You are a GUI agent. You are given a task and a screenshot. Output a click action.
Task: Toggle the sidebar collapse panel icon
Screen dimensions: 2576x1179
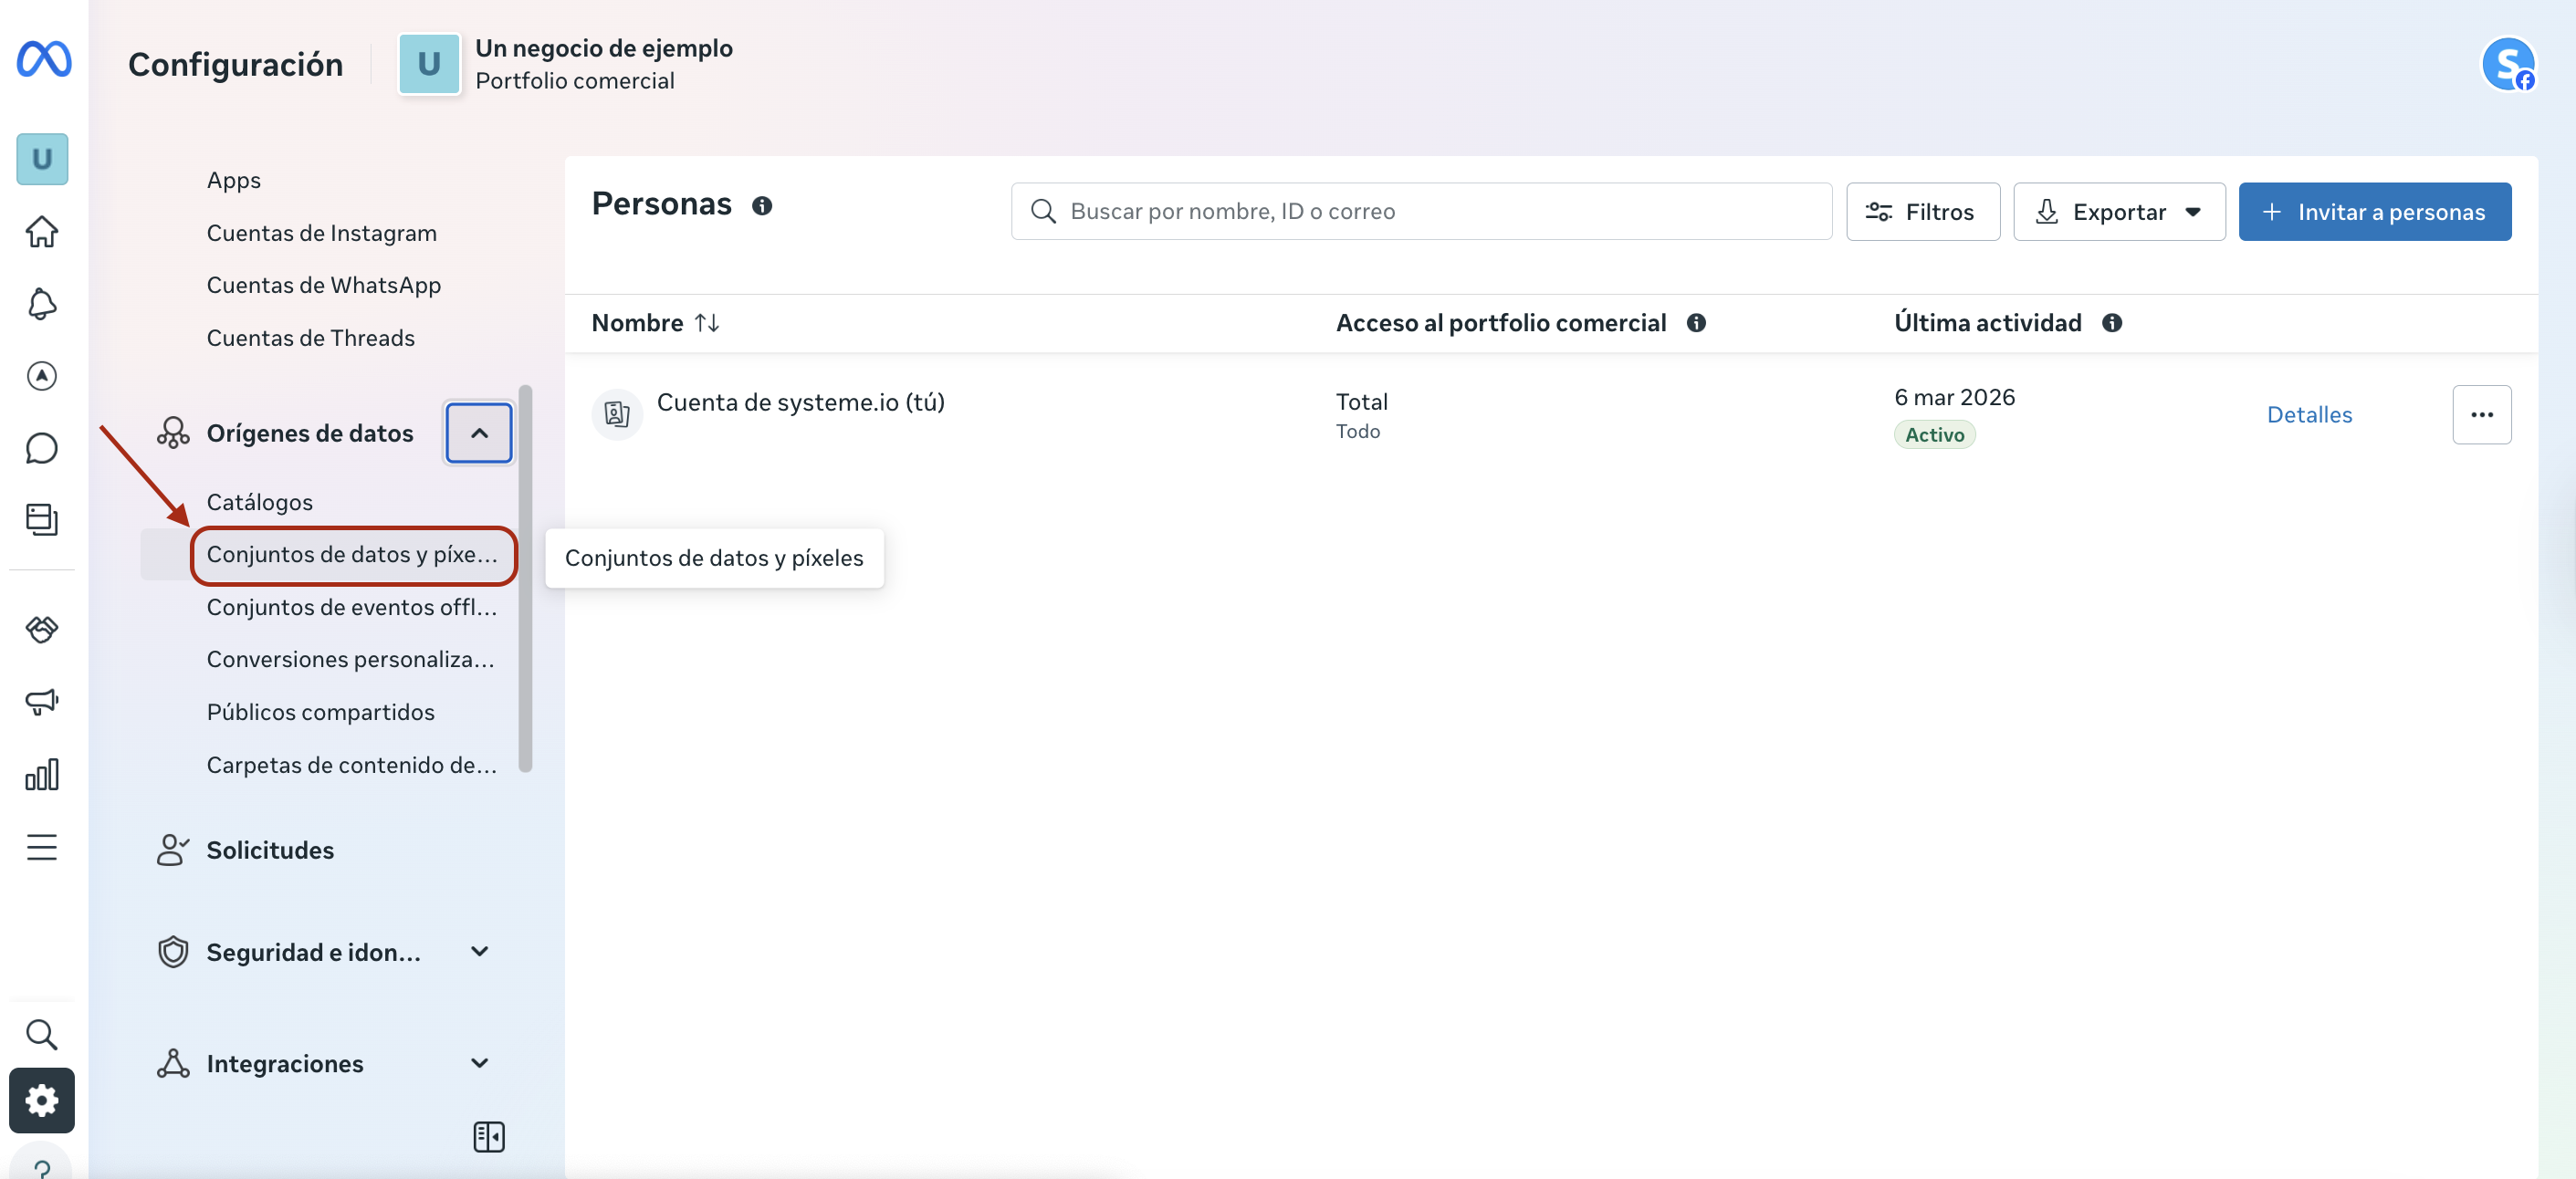point(488,1136)
